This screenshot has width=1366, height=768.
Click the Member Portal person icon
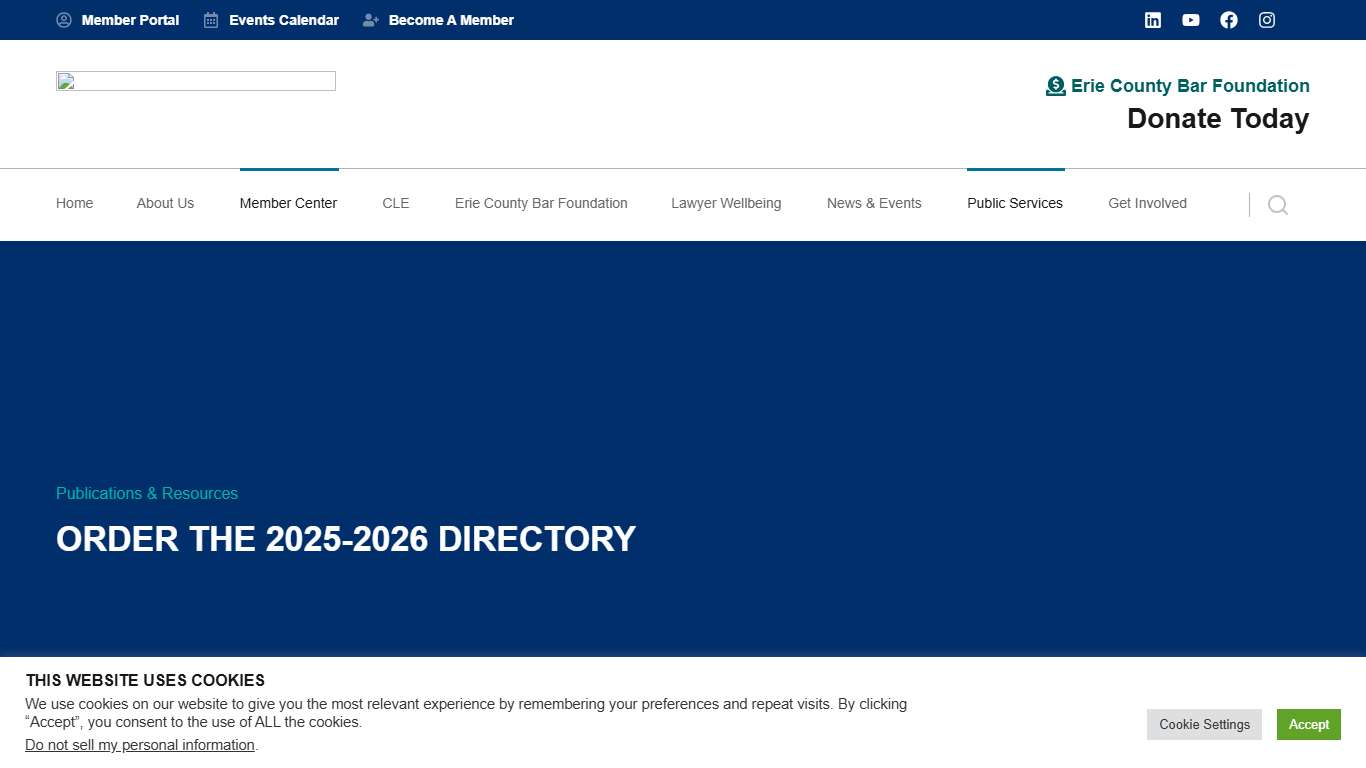point(64,20)
